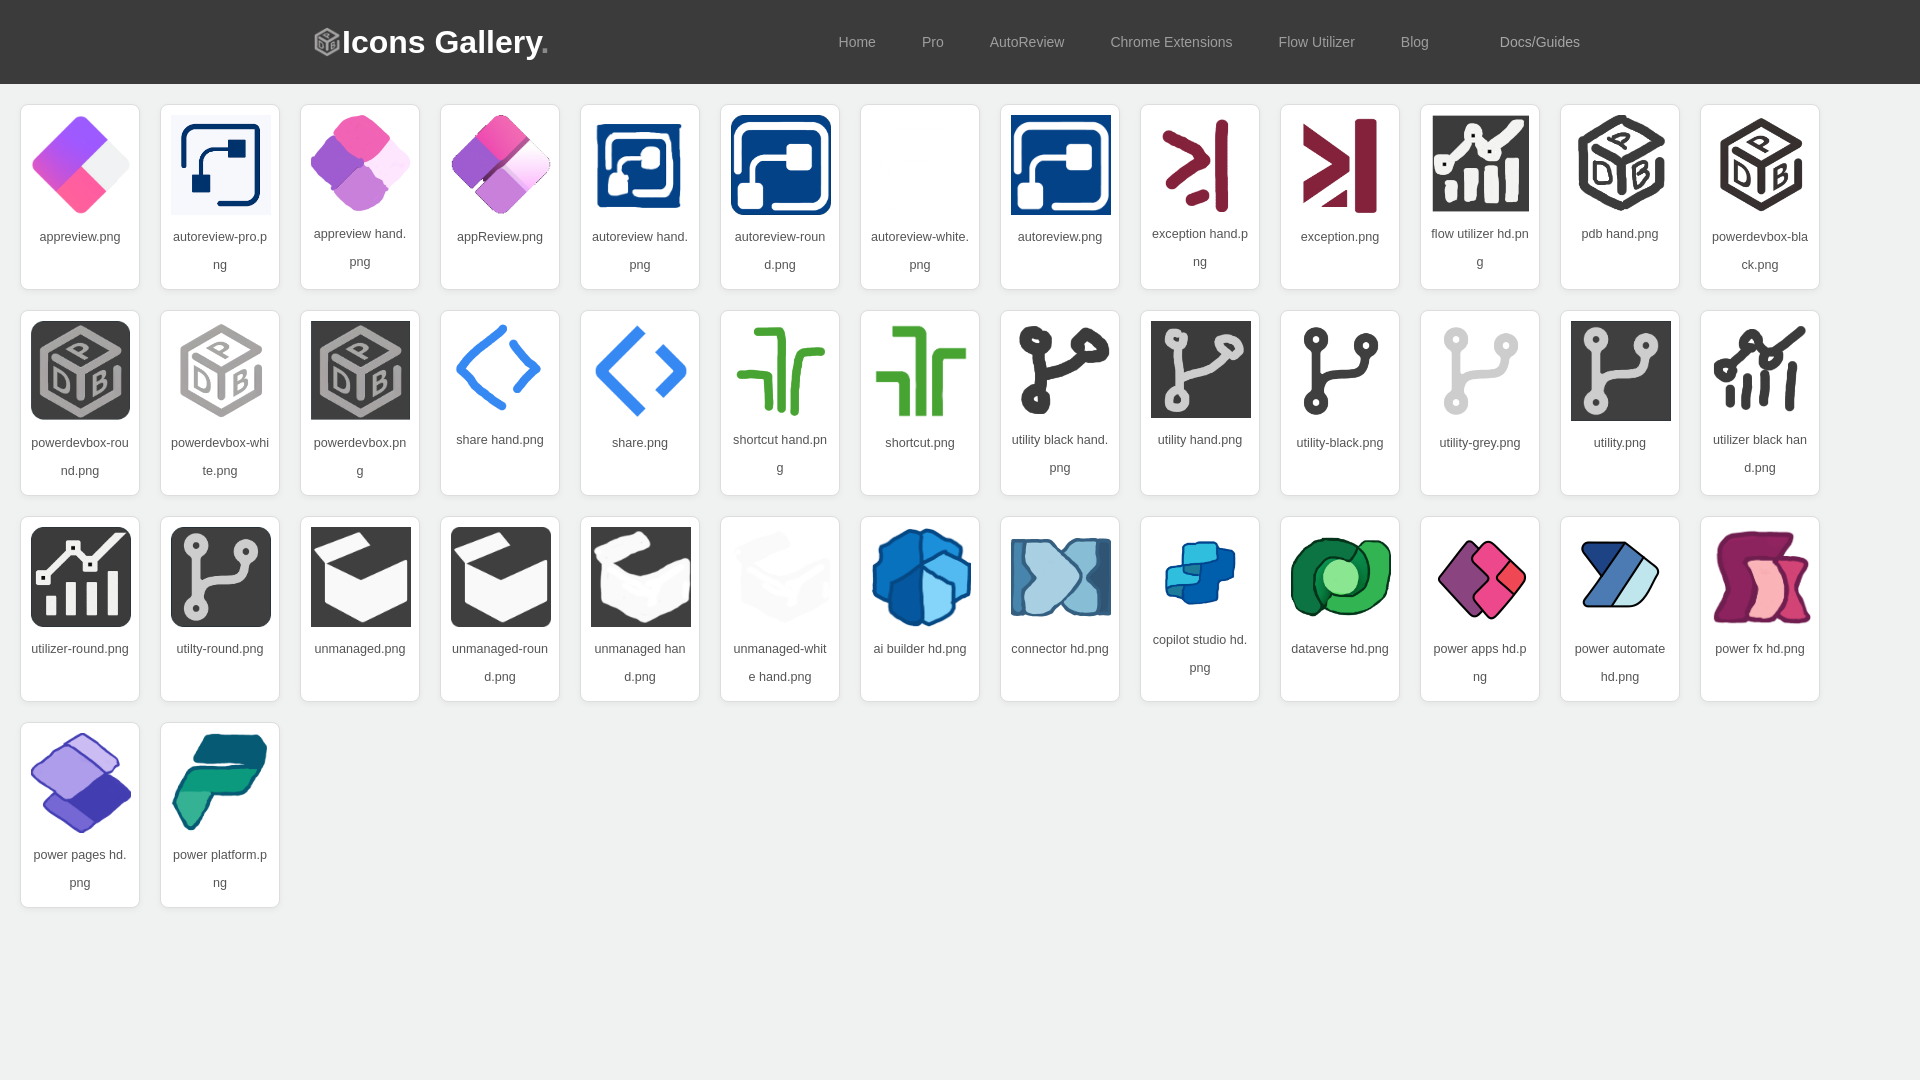This screenshot has width=1920, height=1080.
Task: Click the 'autoreview.png' filename label
Action: [x=1060, y=237]
